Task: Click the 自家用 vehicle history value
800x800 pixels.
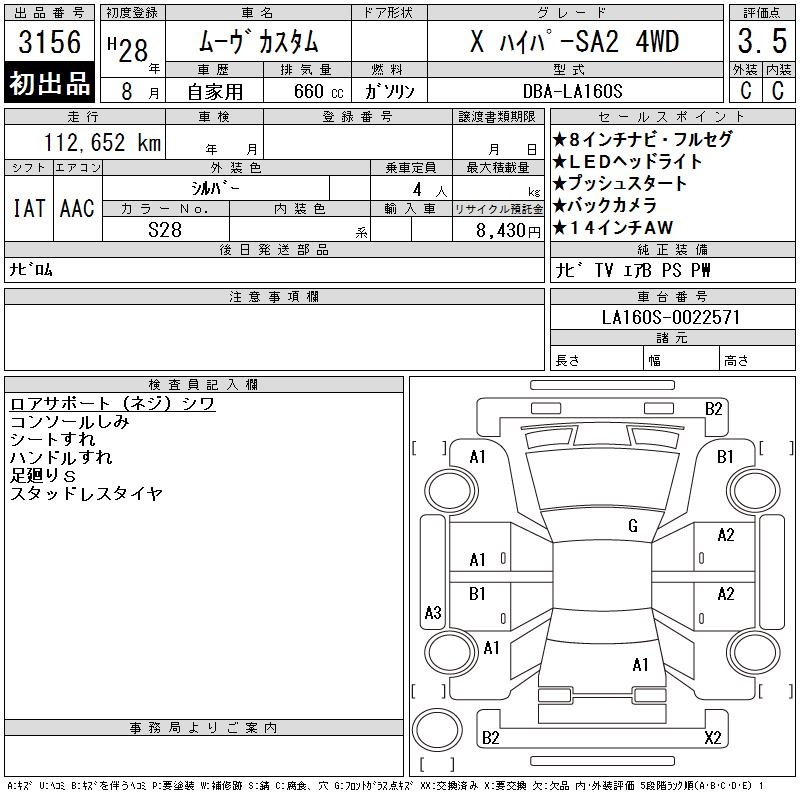Action: [215, 92]
